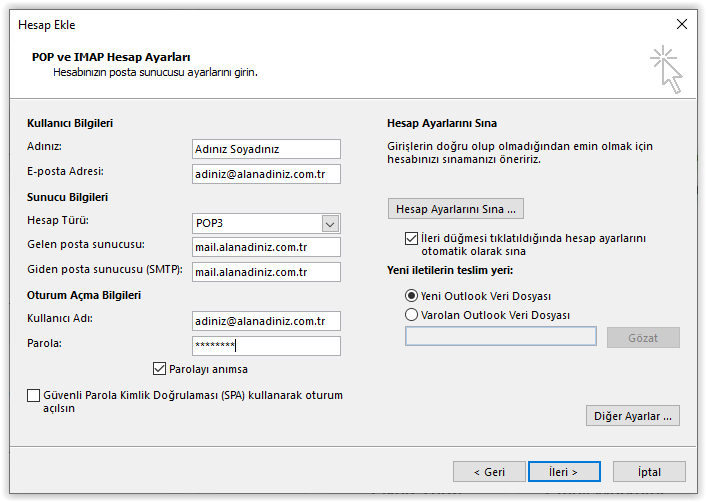The image size is (706, 502).
Task: Open Diğer Ayarlar settings button
Action: [633, 416]
